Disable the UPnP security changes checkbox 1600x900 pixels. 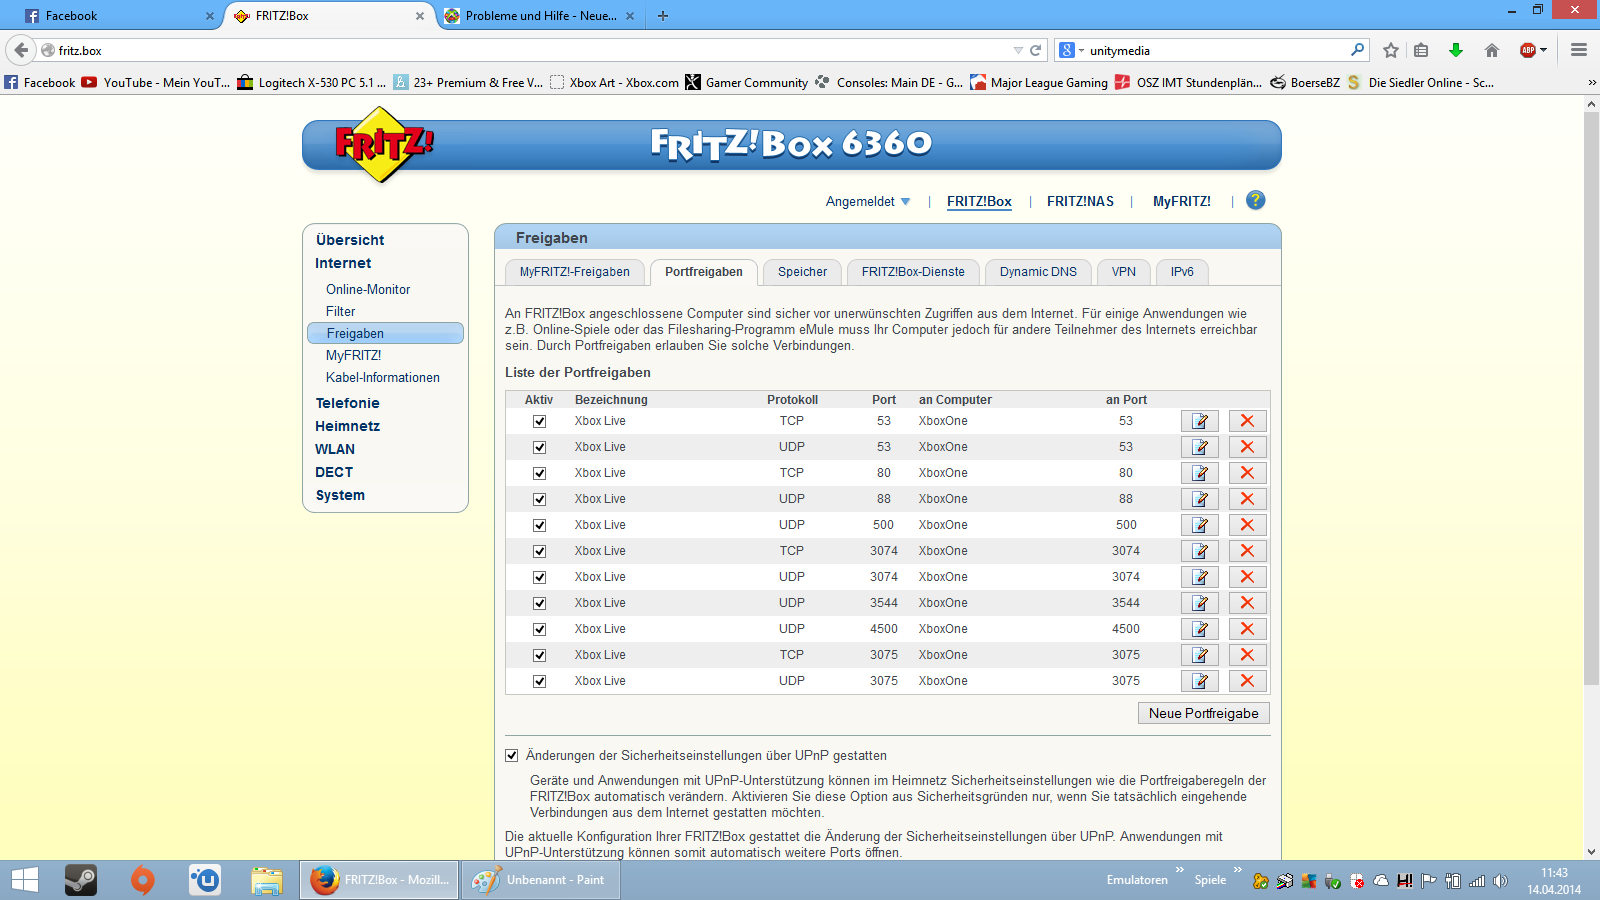(512, 756)
